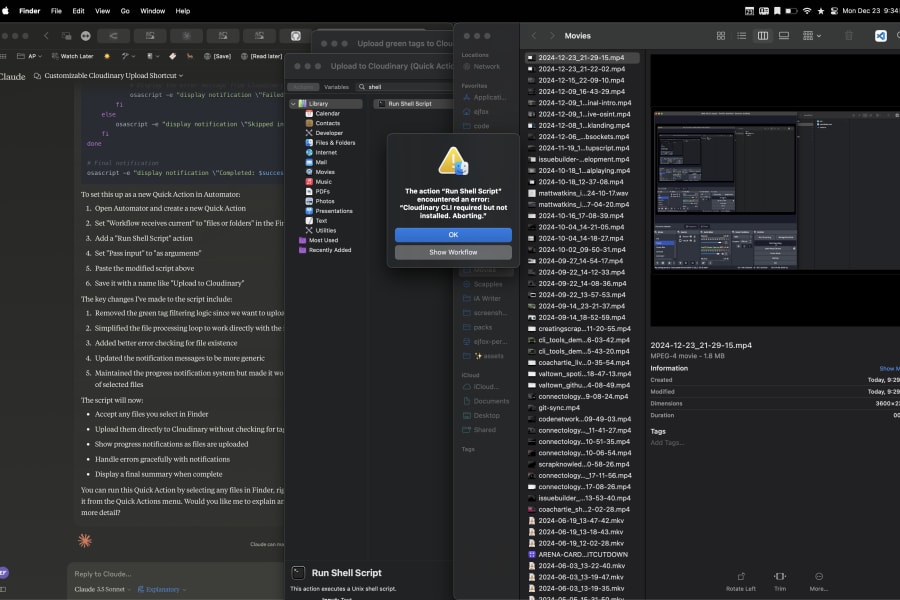Open the Apple menu

(x=6, y=11)
